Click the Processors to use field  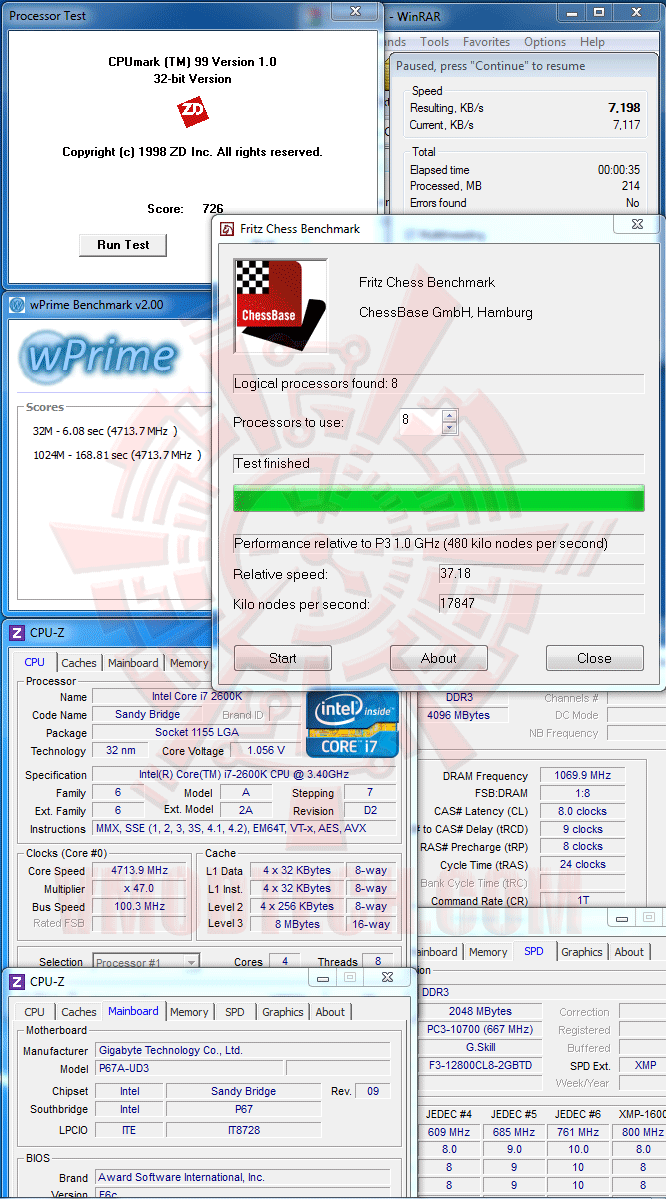click(x=421, y=421)
